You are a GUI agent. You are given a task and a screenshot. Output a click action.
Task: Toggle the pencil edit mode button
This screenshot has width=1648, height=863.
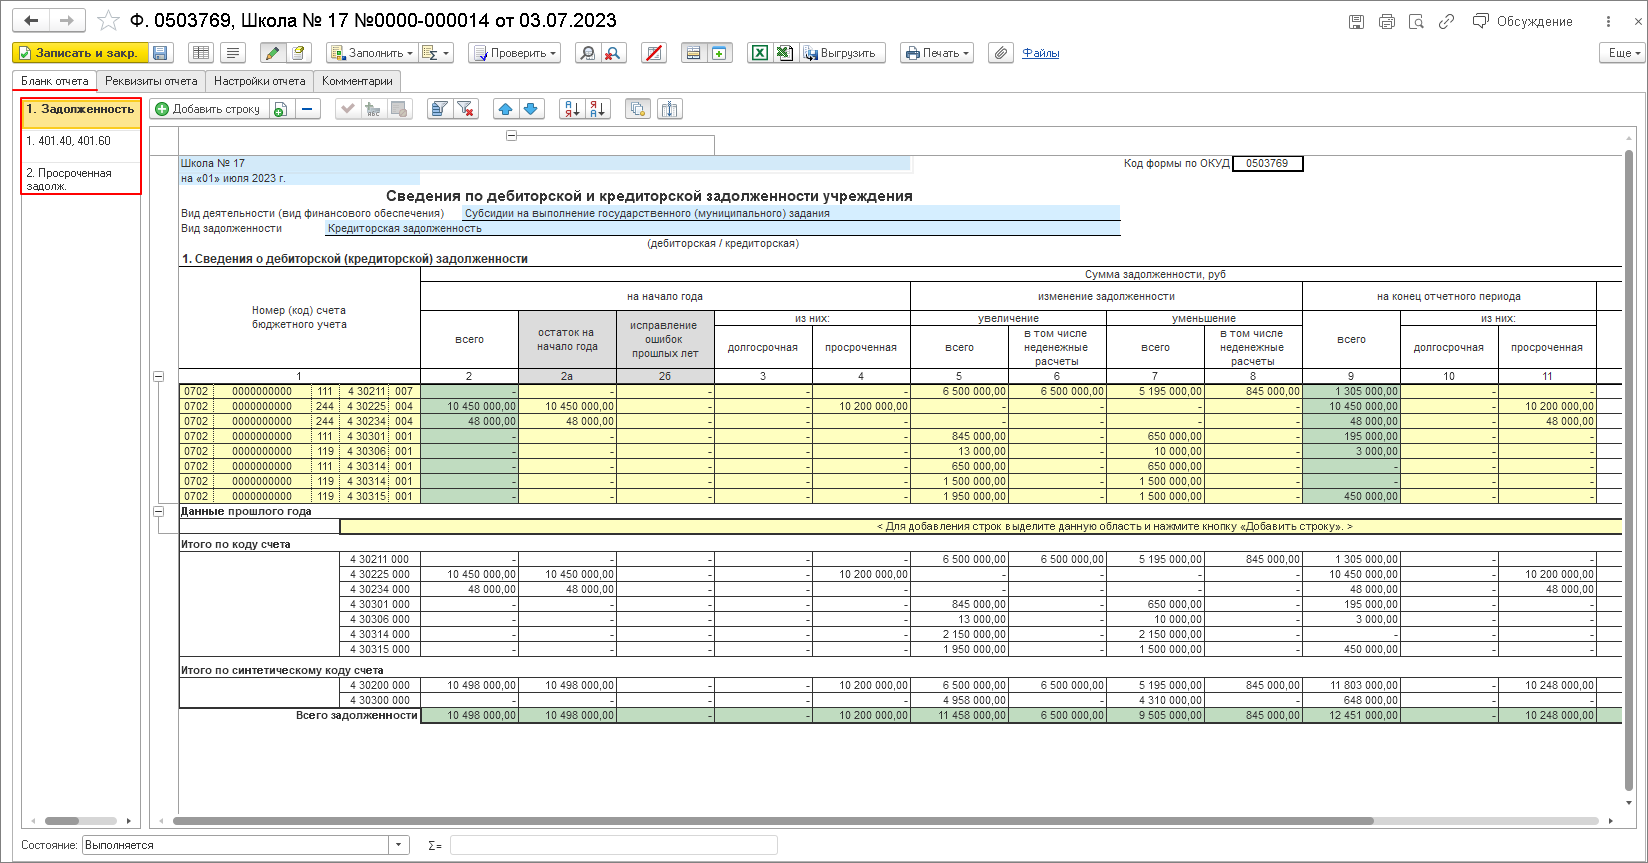[x=272, y=53]
